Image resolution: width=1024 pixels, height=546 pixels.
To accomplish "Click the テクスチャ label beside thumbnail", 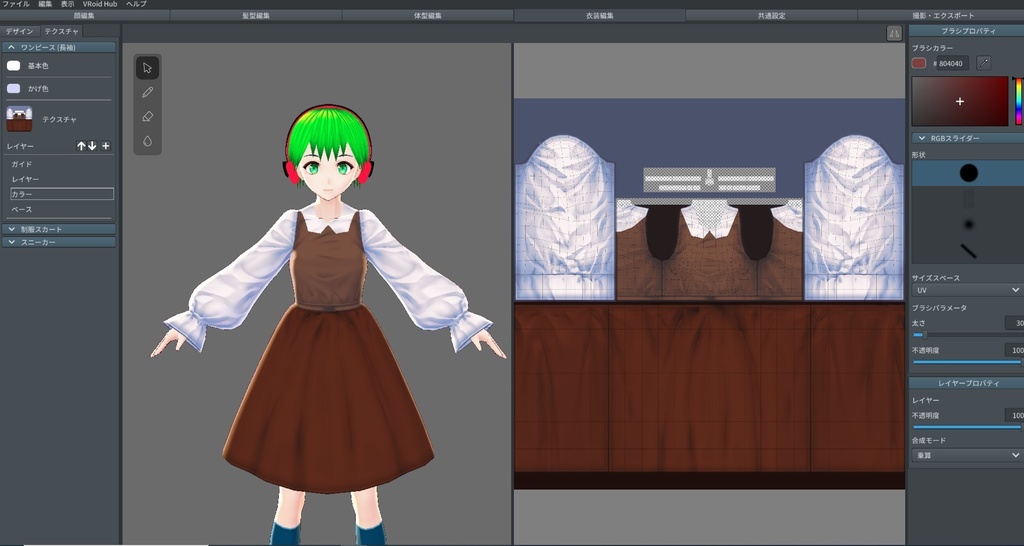I will point(59,120).
